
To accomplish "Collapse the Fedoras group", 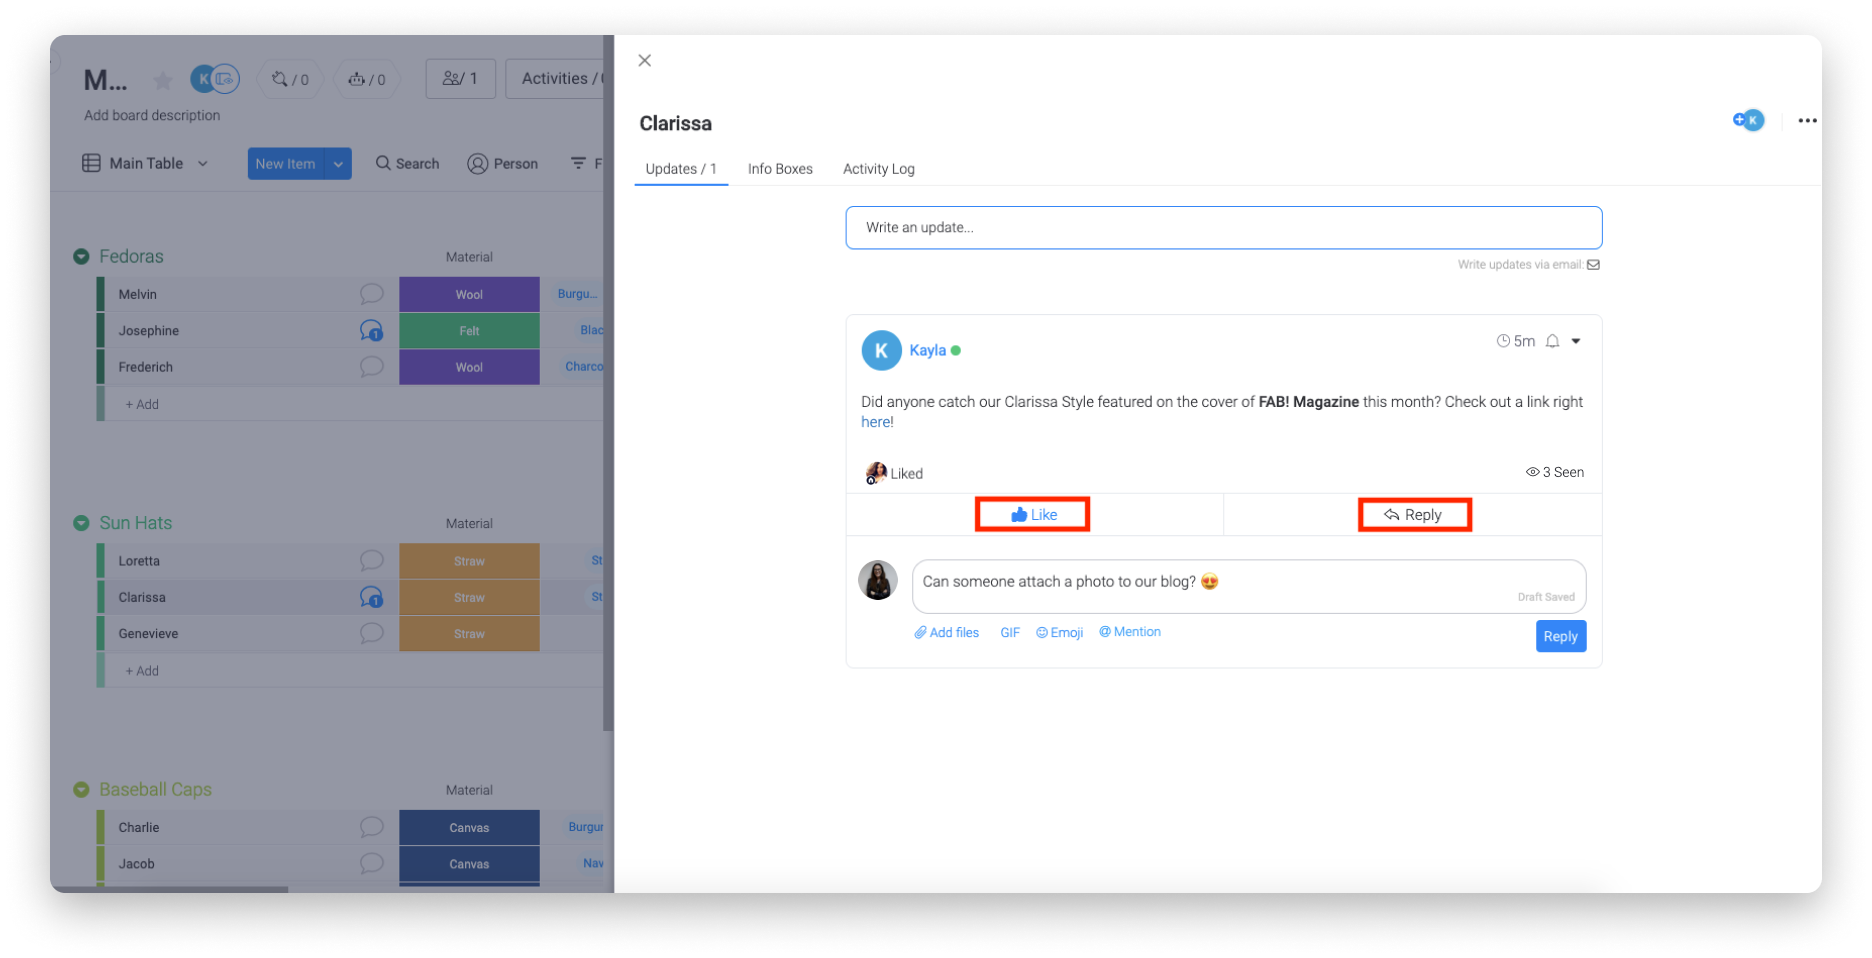I will click(81, 257).
